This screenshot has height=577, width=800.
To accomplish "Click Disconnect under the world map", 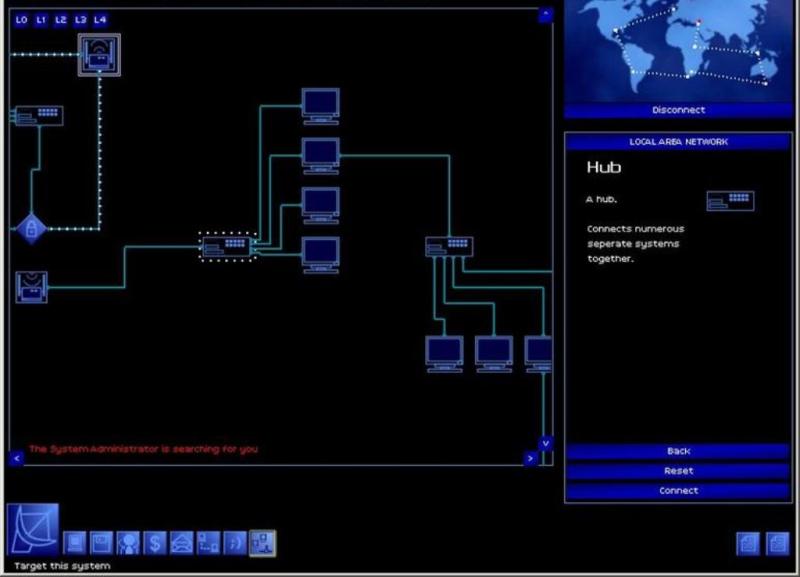I will click(x=678, y=110).
